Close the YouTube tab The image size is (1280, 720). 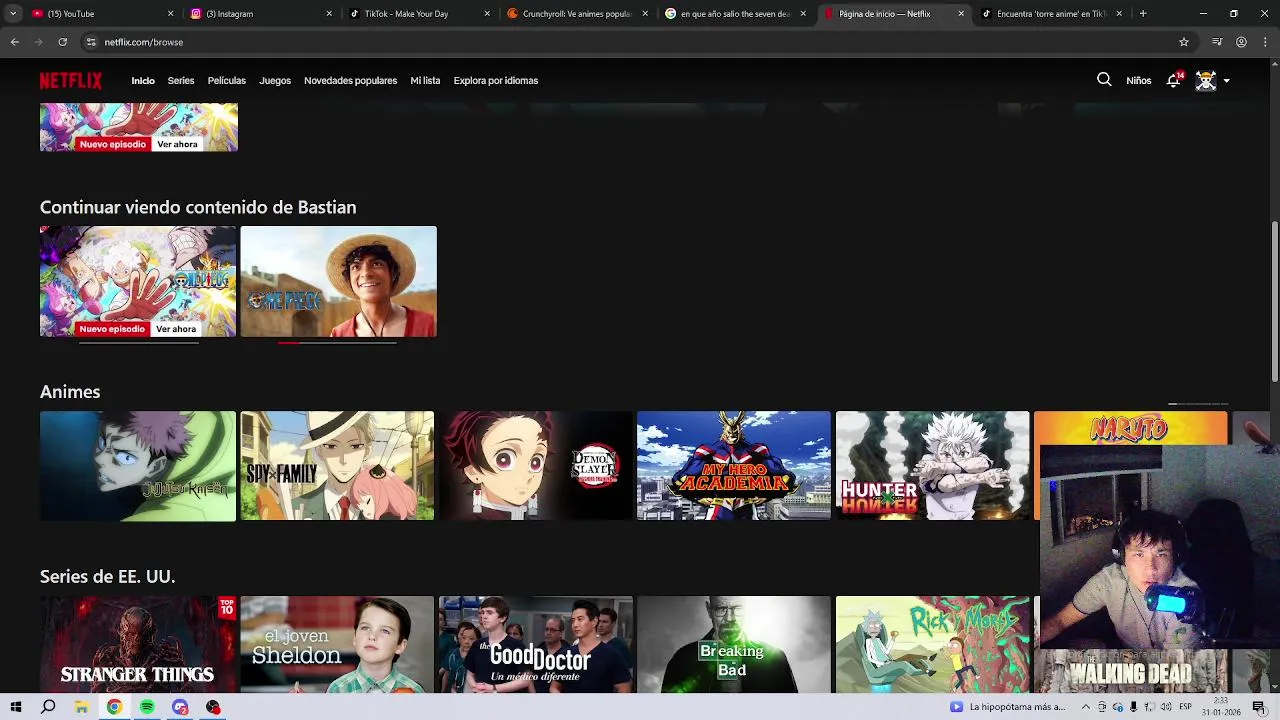[x=170, y=14]
